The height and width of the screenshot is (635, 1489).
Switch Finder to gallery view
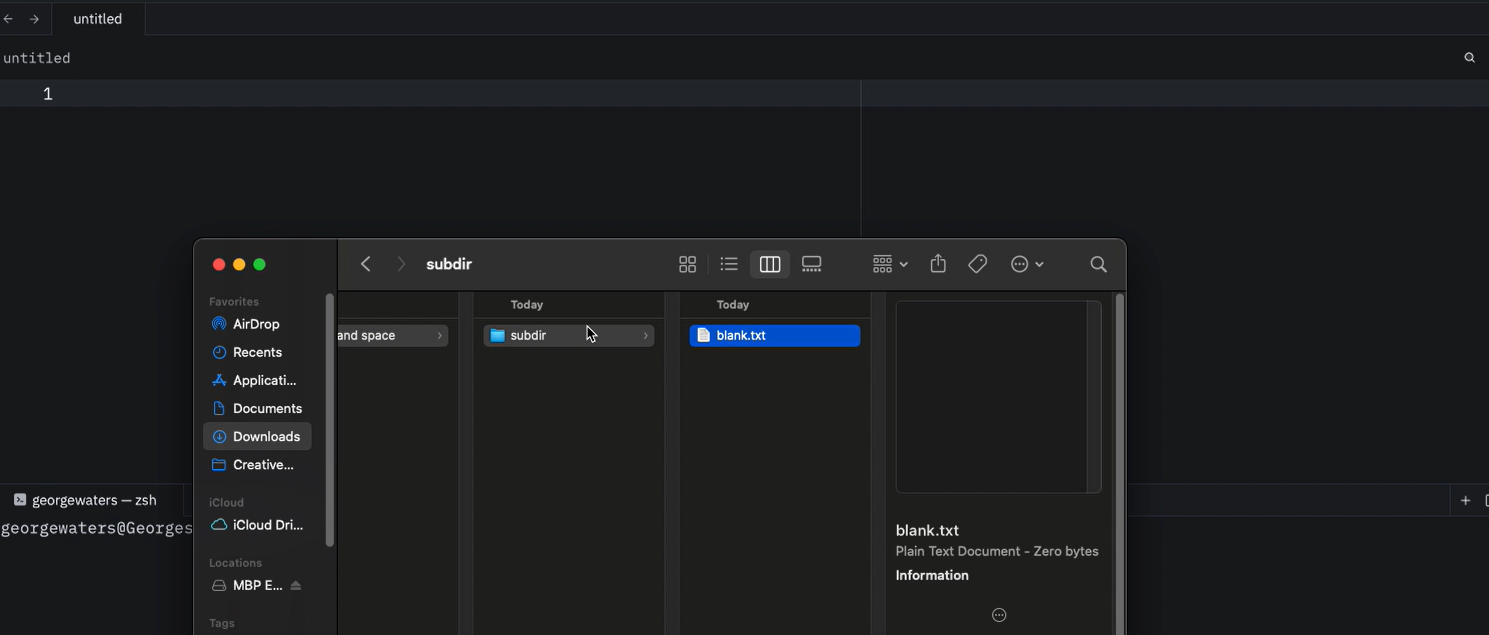812,264
